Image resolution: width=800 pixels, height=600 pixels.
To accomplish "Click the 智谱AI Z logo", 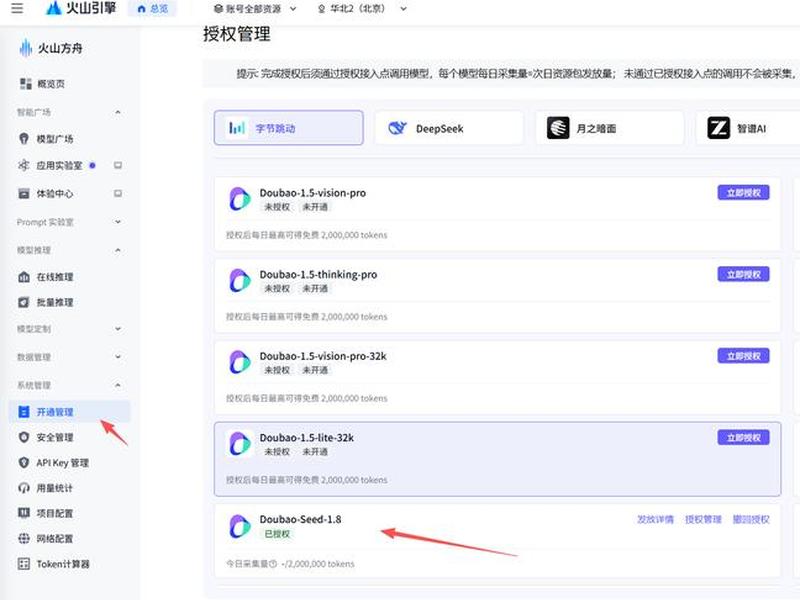I will coord(718,128).
